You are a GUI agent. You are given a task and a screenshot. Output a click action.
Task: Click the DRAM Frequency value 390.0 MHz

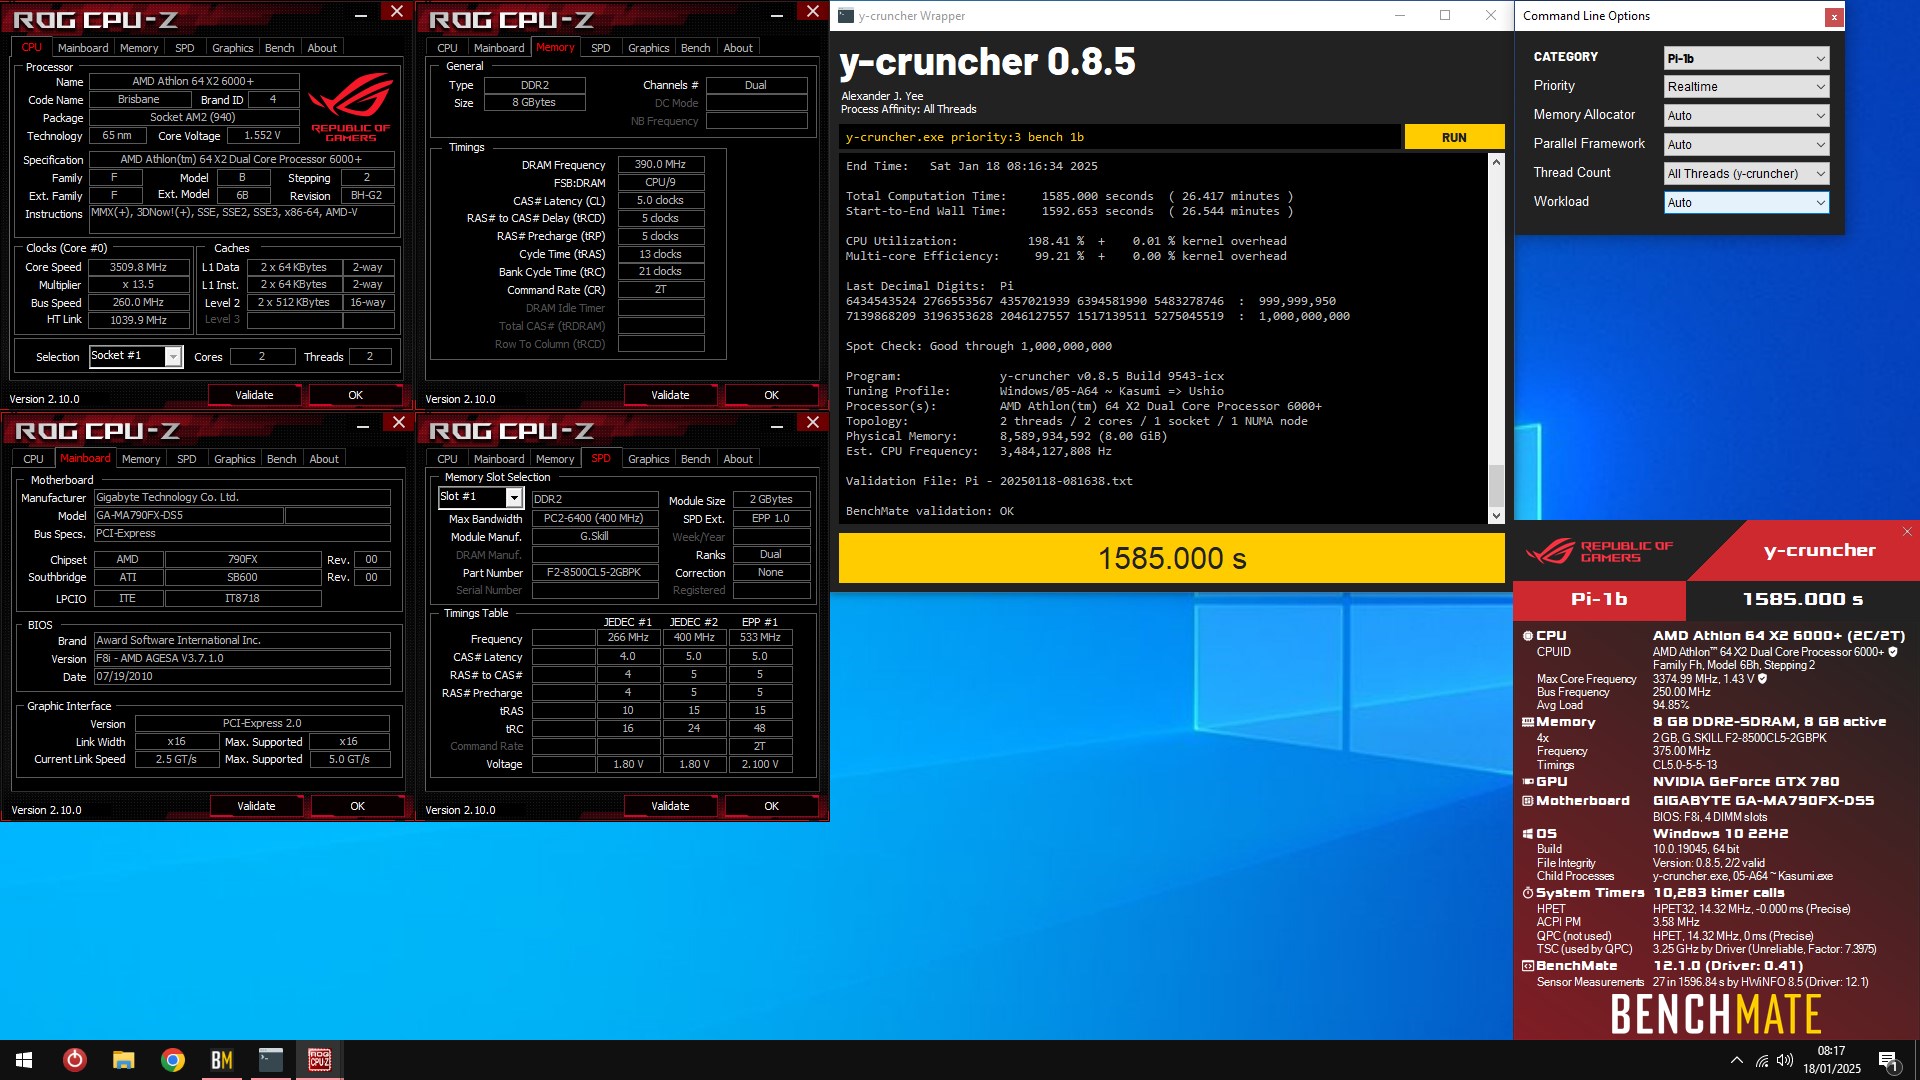(x=660, y=164)
